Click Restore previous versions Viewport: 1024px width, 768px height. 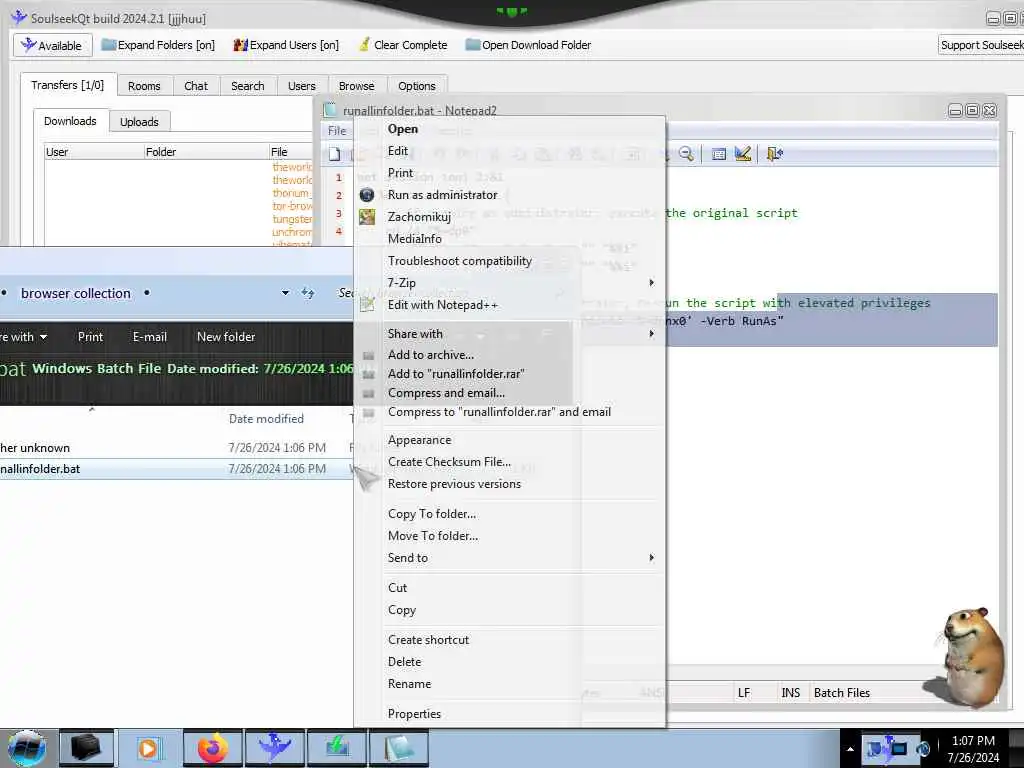(x=455, y=484)
